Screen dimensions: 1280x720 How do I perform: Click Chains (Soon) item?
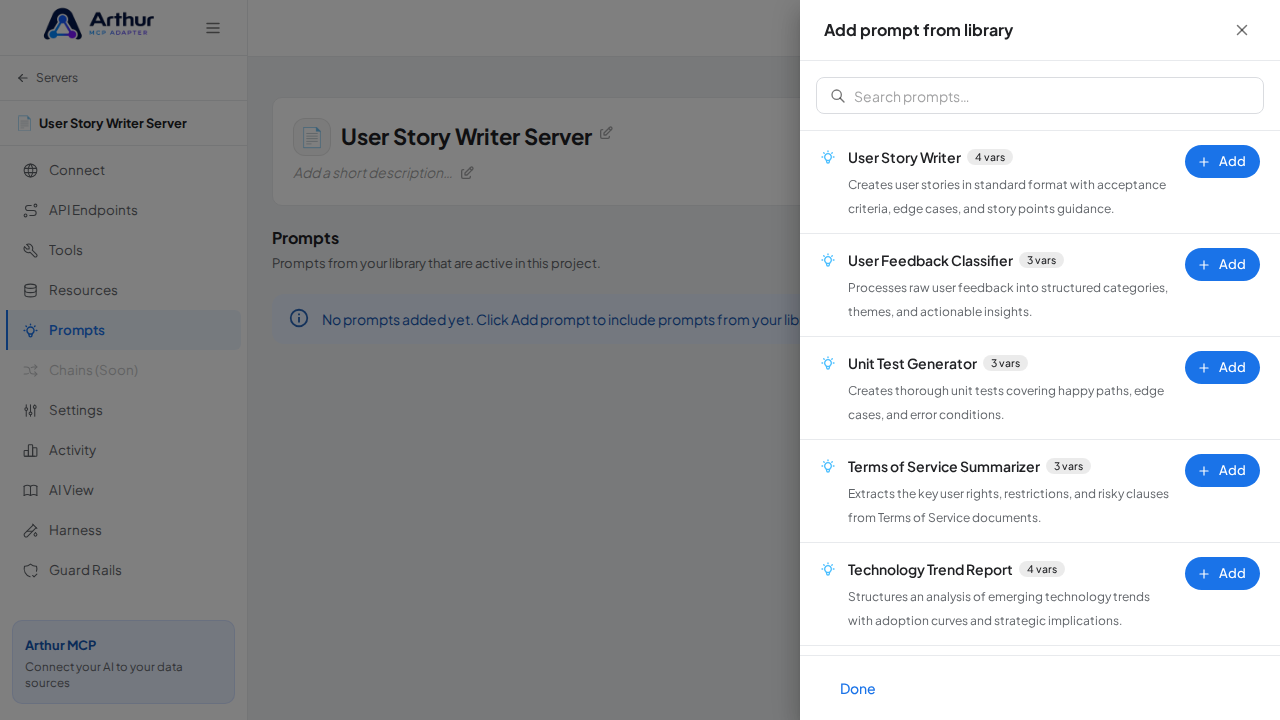(x=123, y=370)
